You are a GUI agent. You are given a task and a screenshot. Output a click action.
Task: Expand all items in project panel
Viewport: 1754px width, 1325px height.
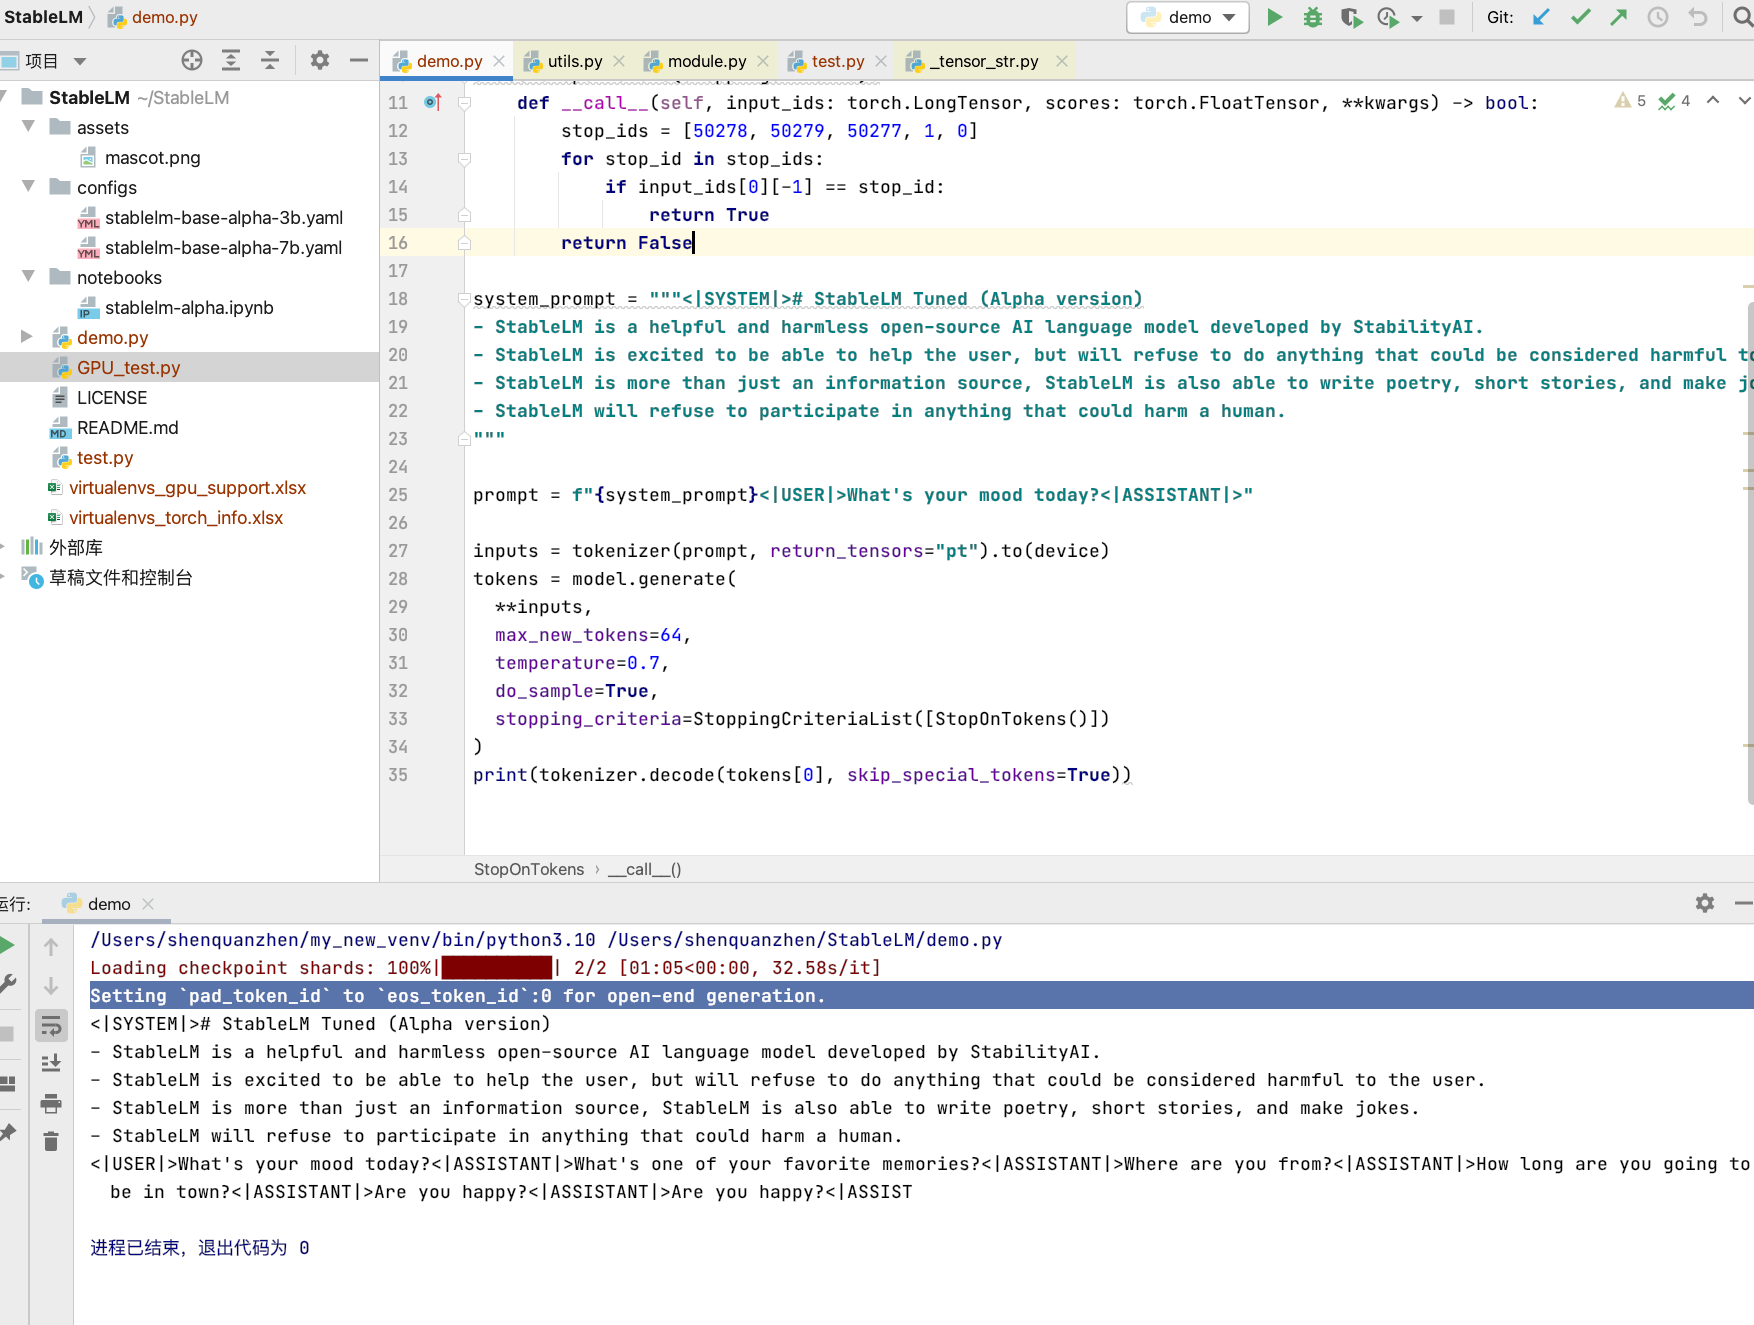coord(231,61)
